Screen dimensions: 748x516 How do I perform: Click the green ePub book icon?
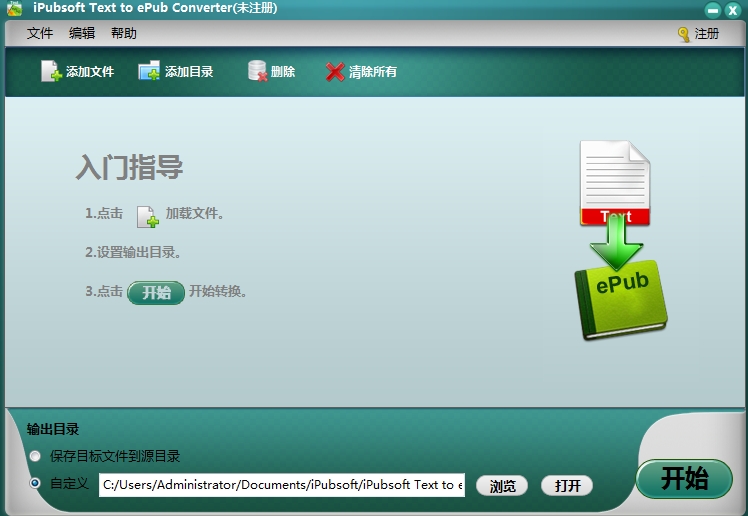pyautogui.click(x=621, y=299)
